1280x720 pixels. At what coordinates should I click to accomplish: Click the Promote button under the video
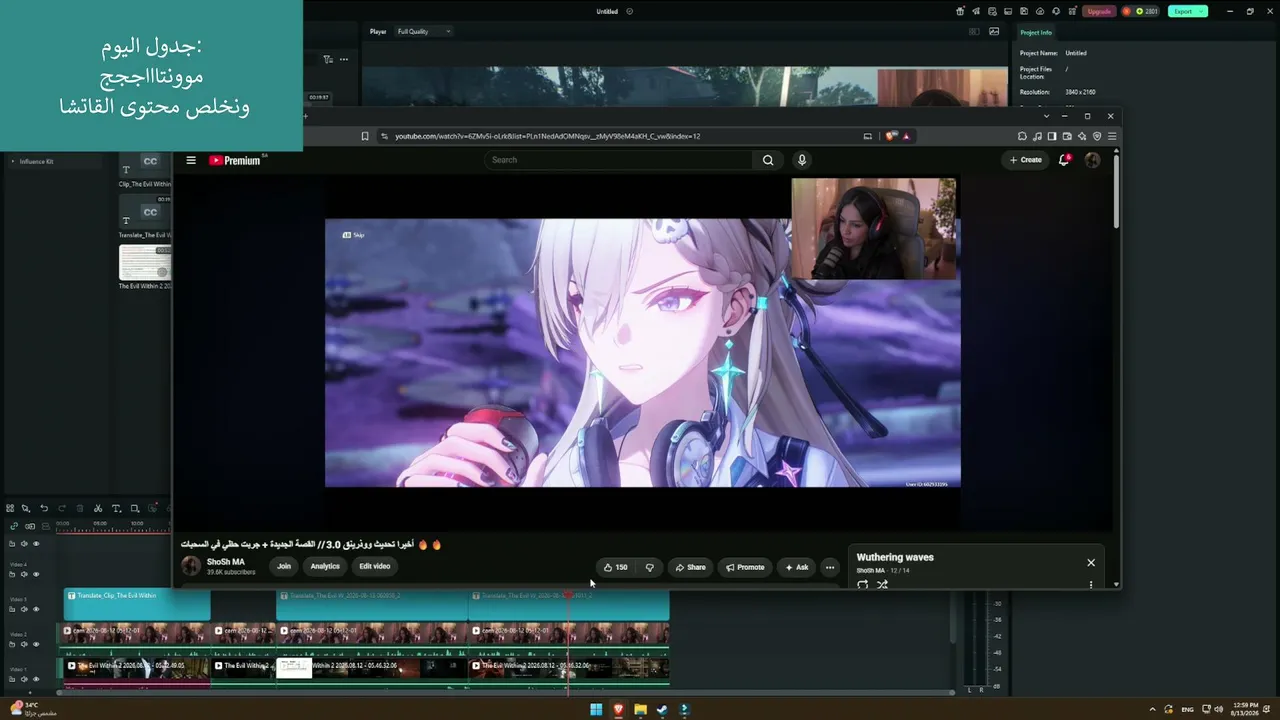tap(745, 567)
